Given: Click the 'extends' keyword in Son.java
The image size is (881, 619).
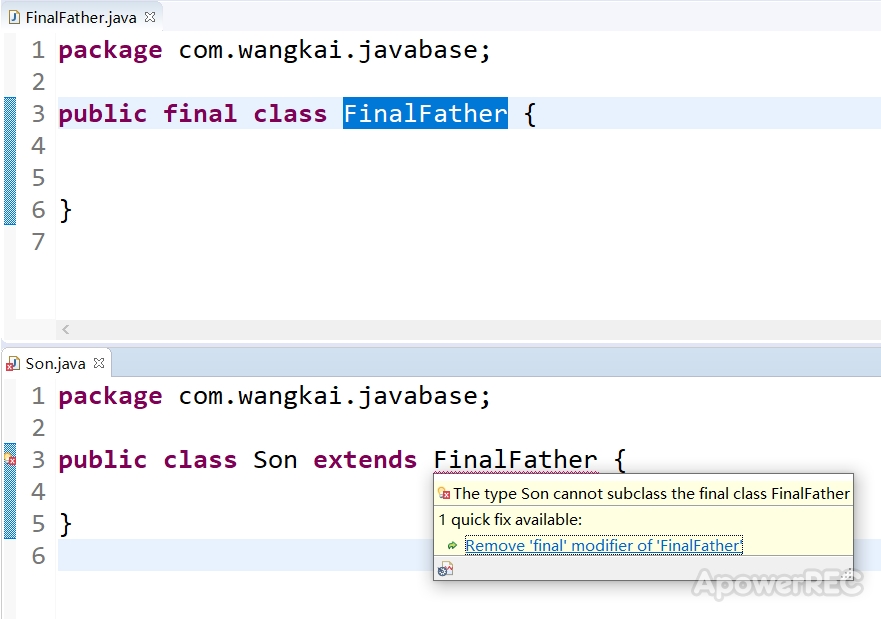Looking at the screenshot, I should [365, 459].
